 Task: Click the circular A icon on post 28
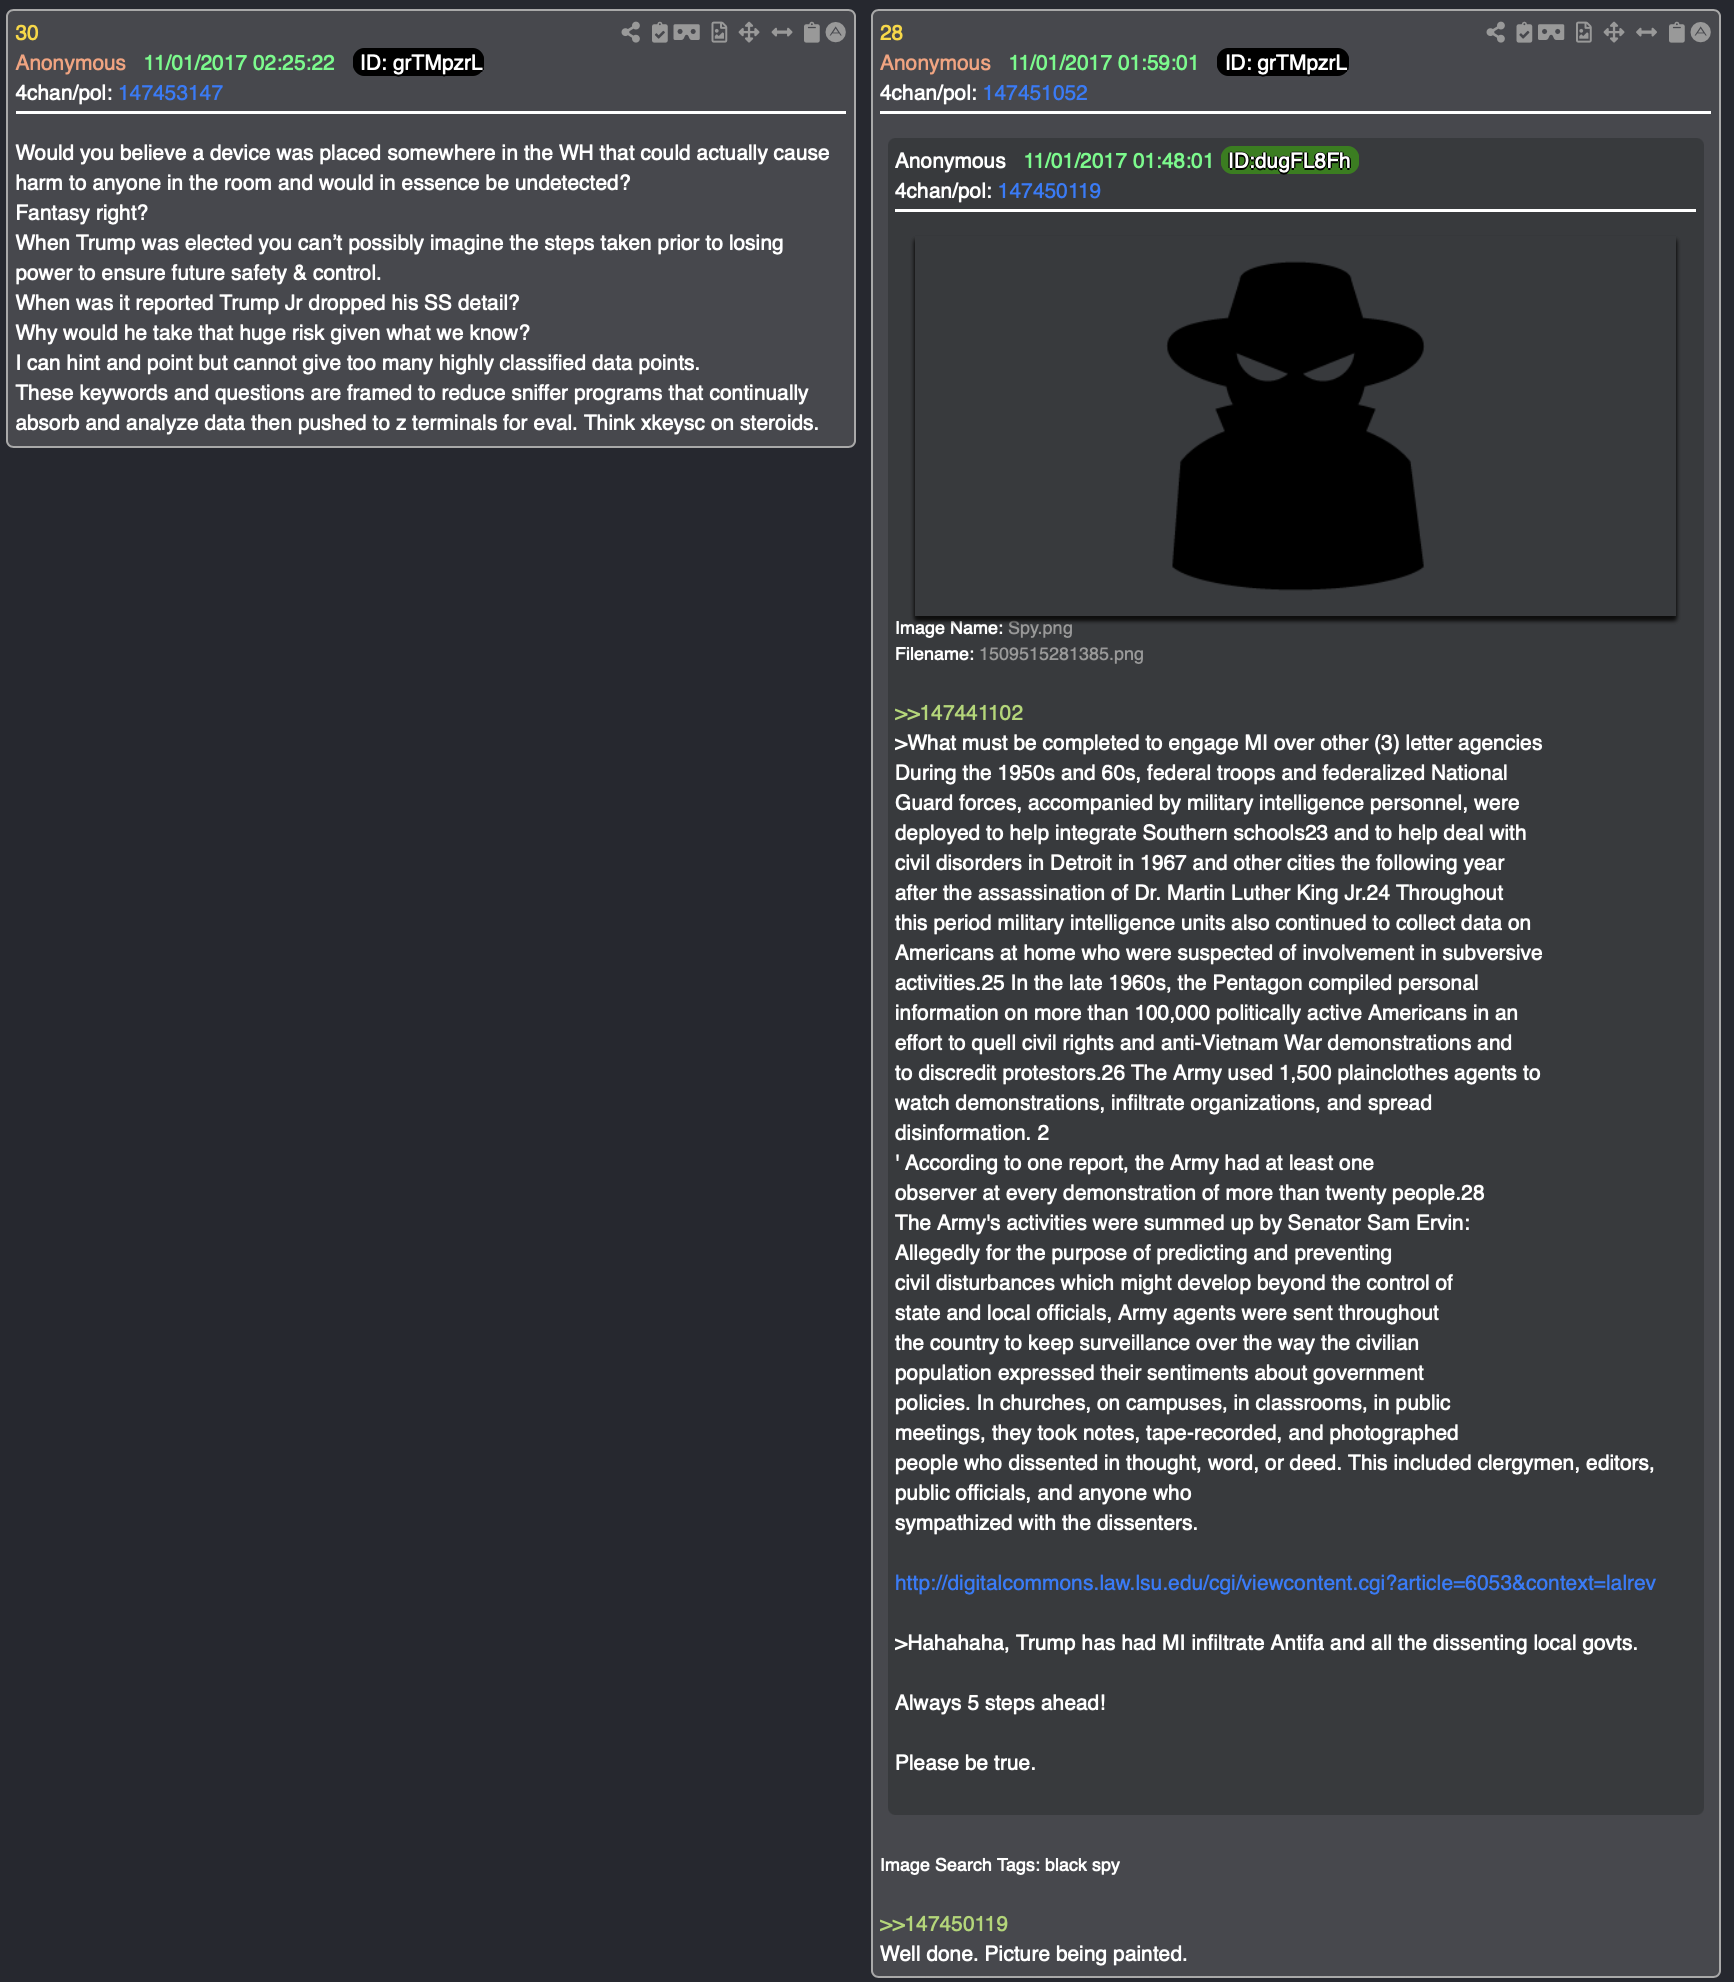[1700, 33]
